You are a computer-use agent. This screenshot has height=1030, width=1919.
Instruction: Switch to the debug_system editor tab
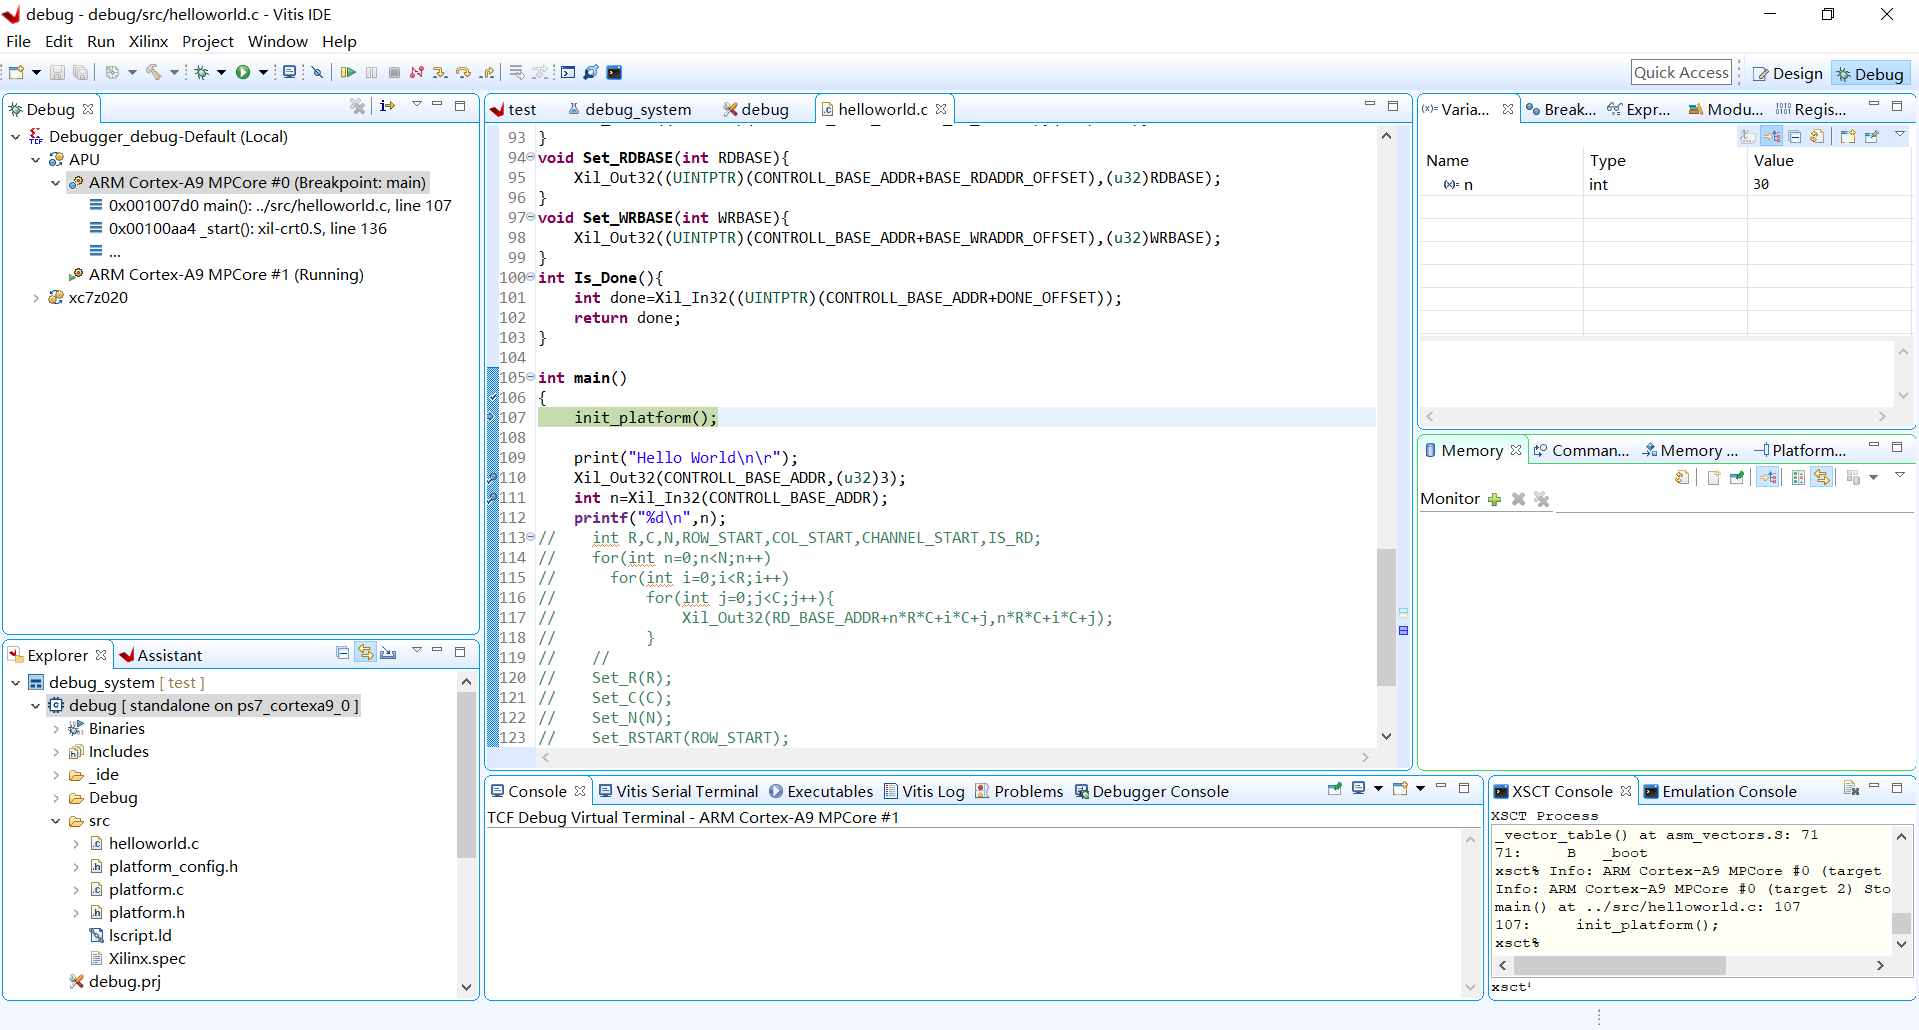(x=630, y=109)
